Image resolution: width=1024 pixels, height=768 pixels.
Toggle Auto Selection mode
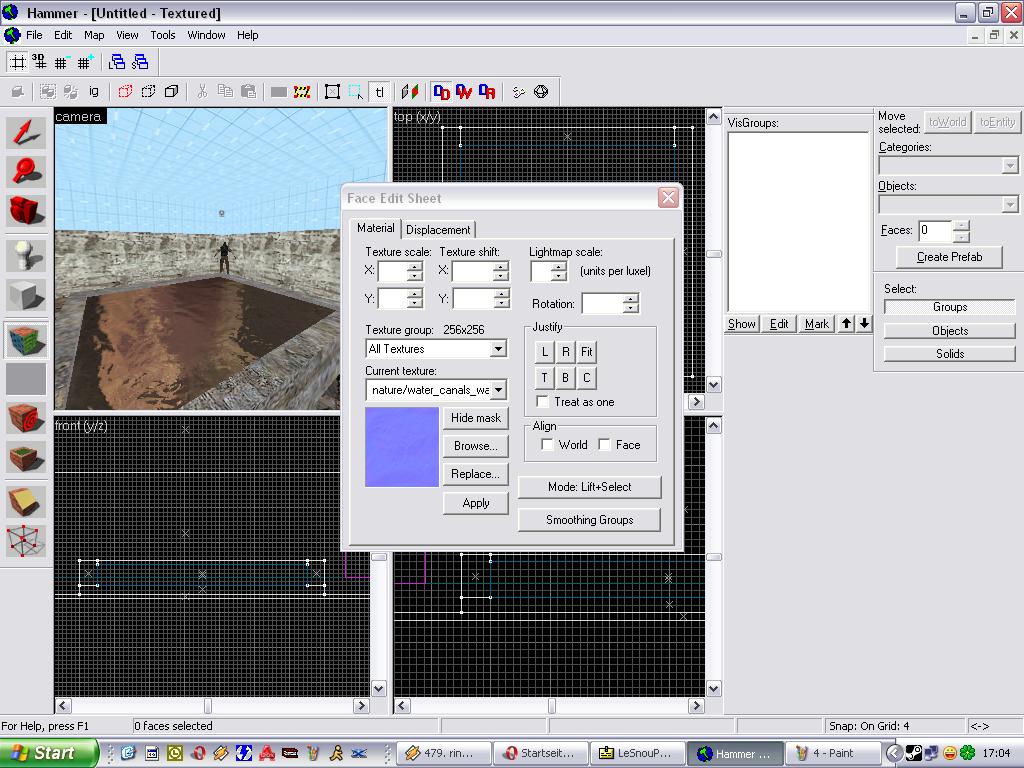tap(355, 91)
